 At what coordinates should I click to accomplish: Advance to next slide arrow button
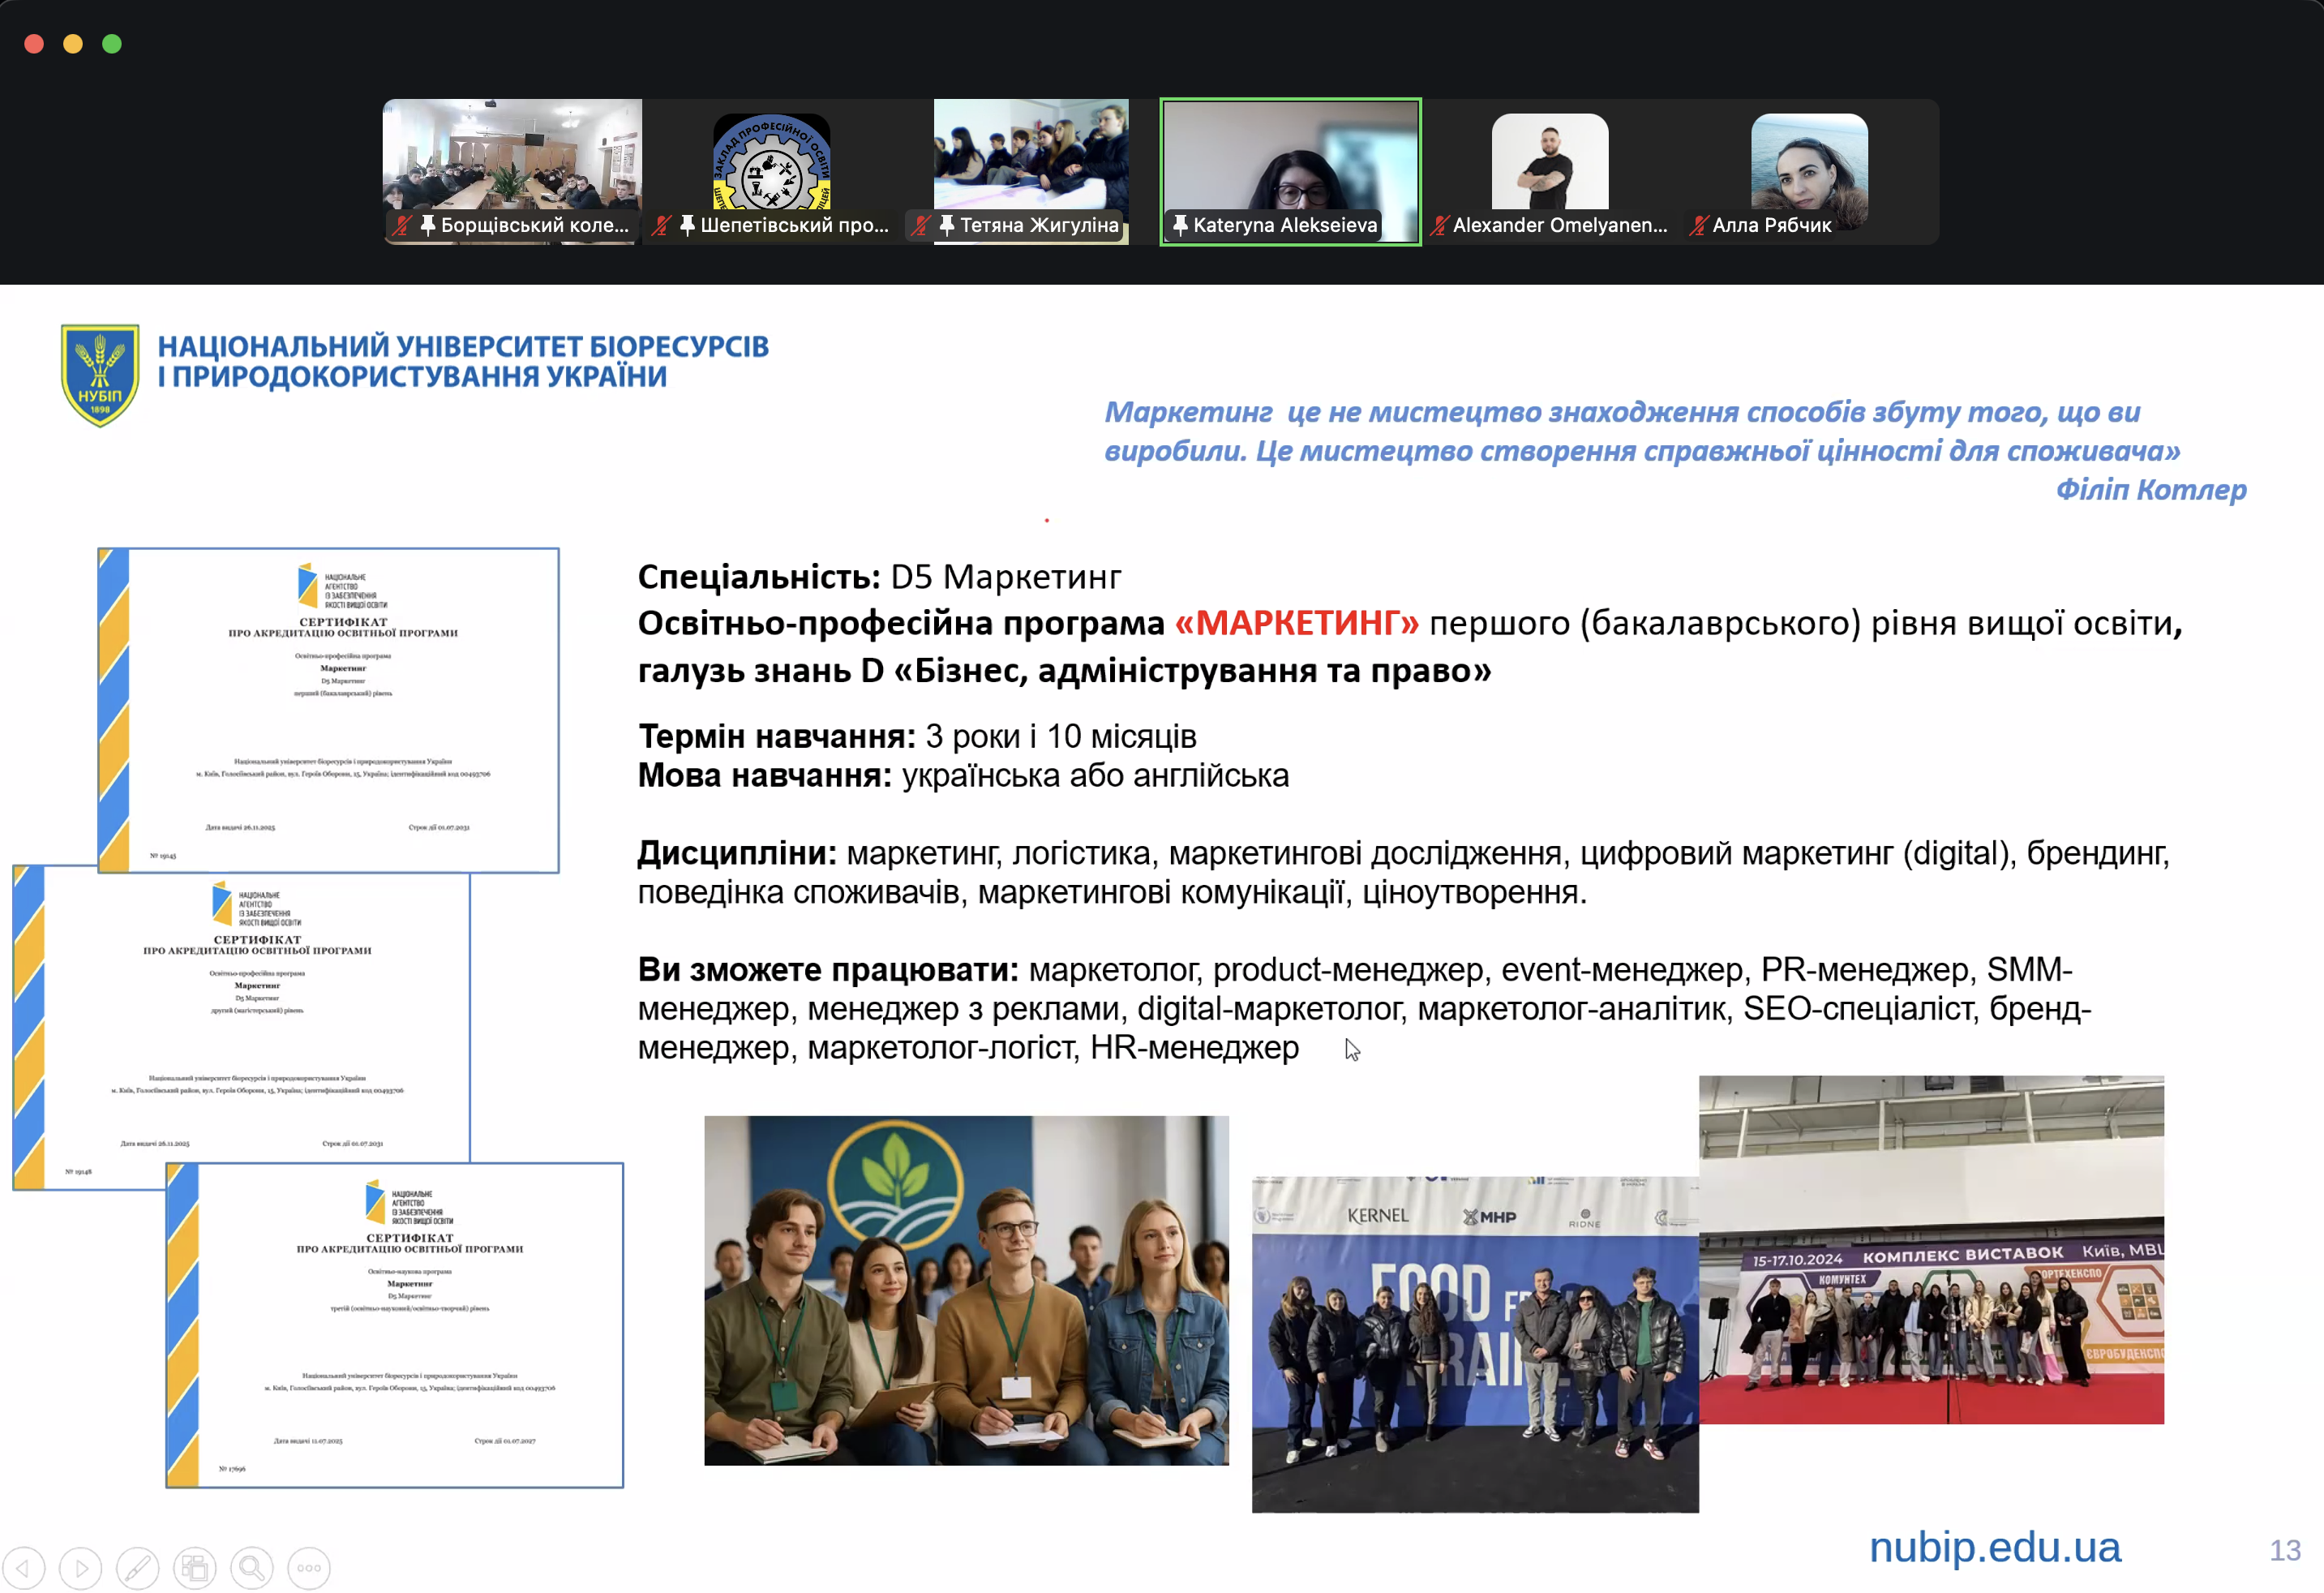pyautogui.click(x=81, y=1567)
